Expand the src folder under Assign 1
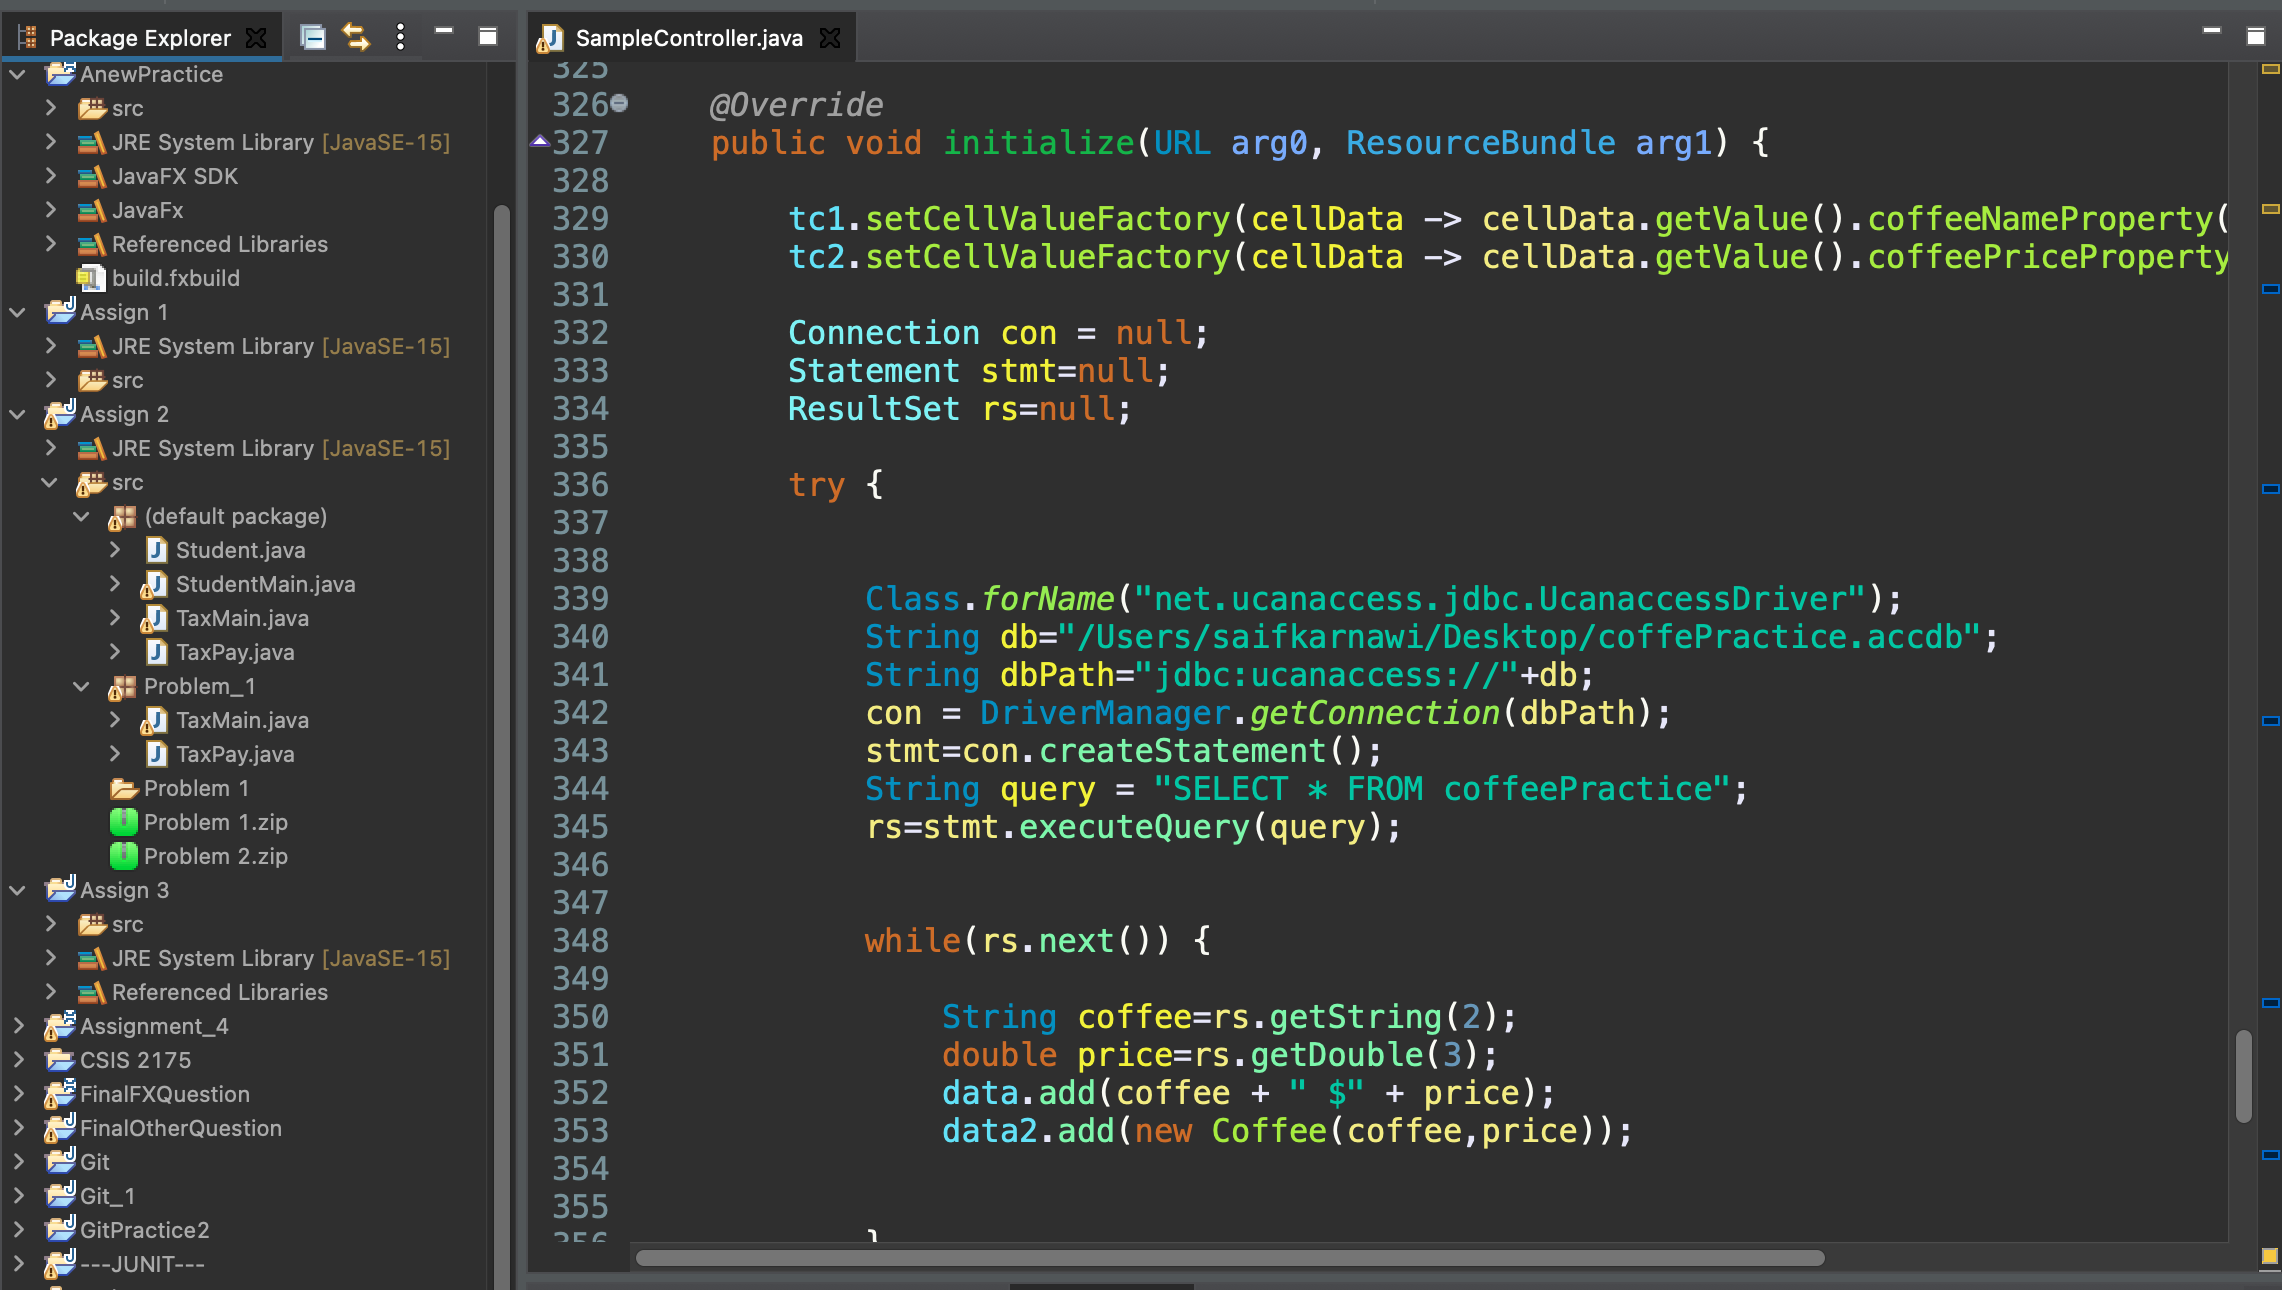 [x=52, y=380]
